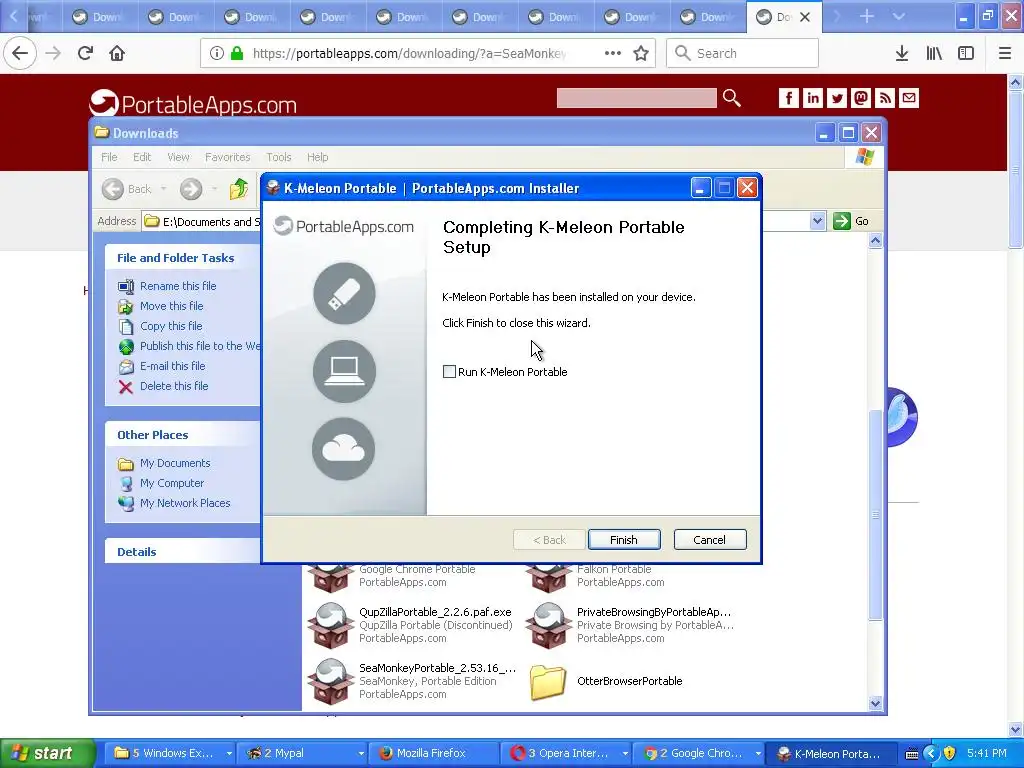Screen dimensions: 1024x768
Task: Open Help menu in Downloads window
Action: coord(317,157)
